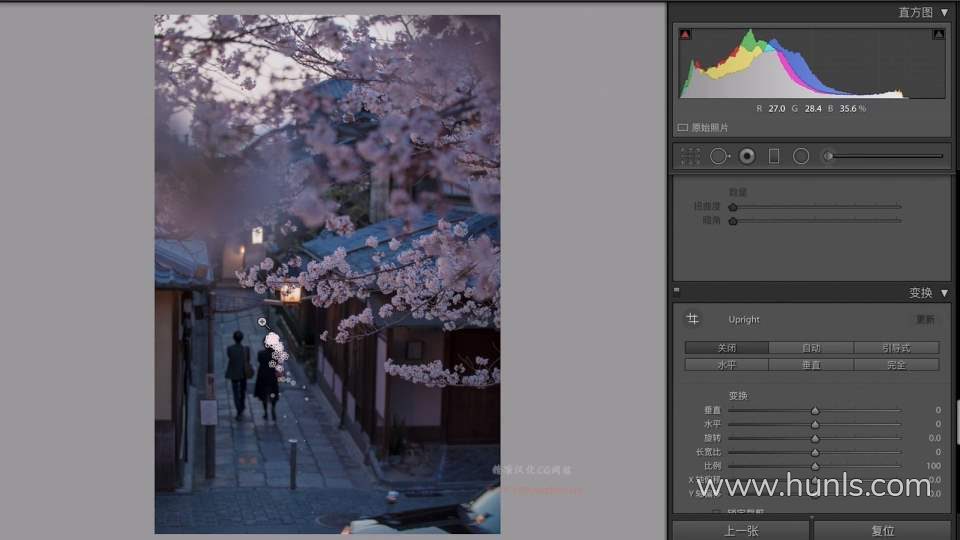The width and height of the screenshot is (960, 540).
Task: Click the 旋转 slider handle
Action: click(815, 438)
